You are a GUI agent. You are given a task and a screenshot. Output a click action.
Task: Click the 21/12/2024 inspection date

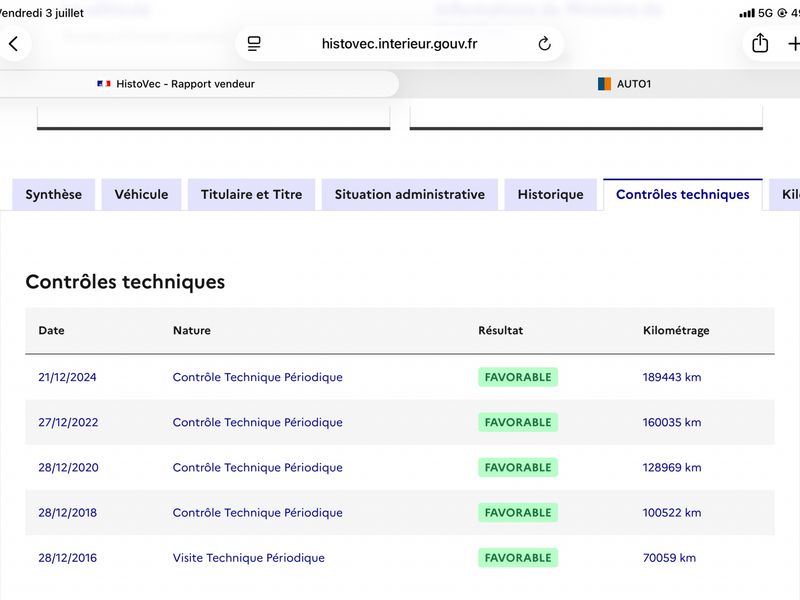(67, 377)
